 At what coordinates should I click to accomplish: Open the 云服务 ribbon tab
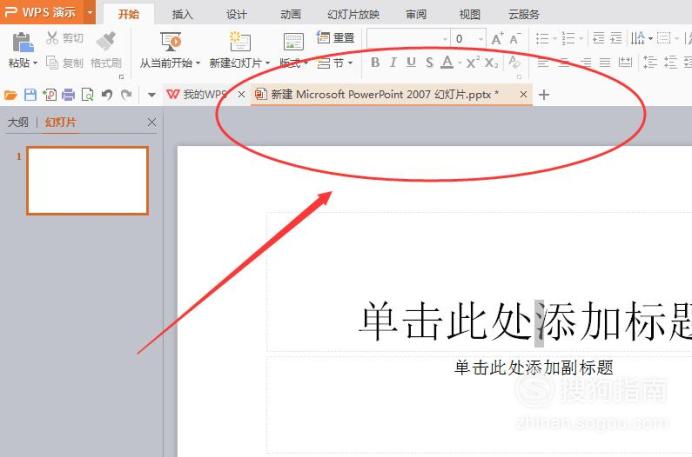523,15
